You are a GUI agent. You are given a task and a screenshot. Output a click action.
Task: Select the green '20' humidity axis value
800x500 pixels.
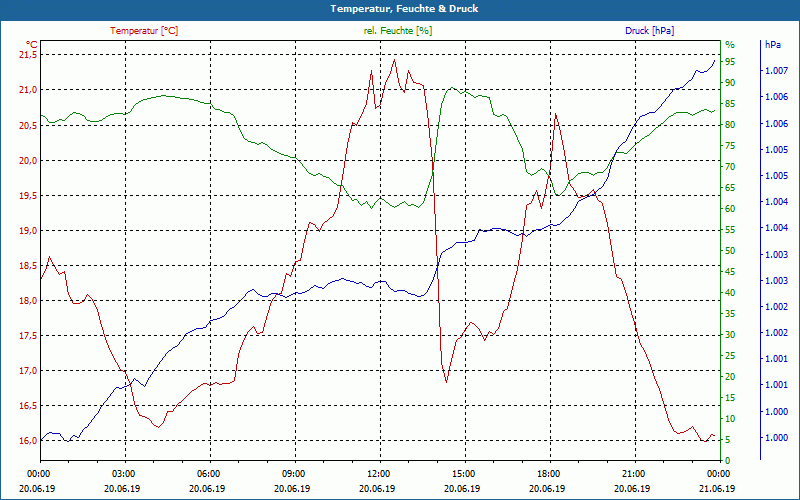coord(730,377)
